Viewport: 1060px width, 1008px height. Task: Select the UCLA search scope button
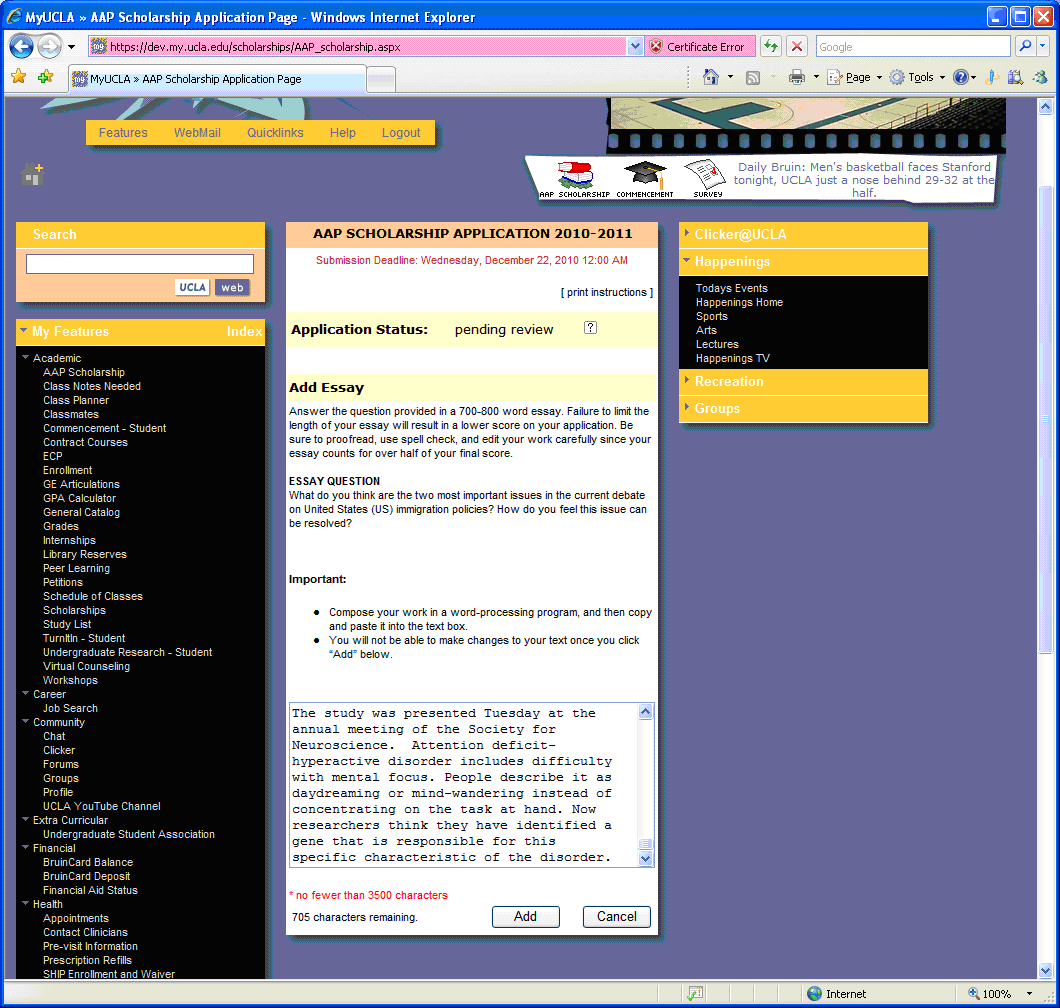(x=193, y=288)
